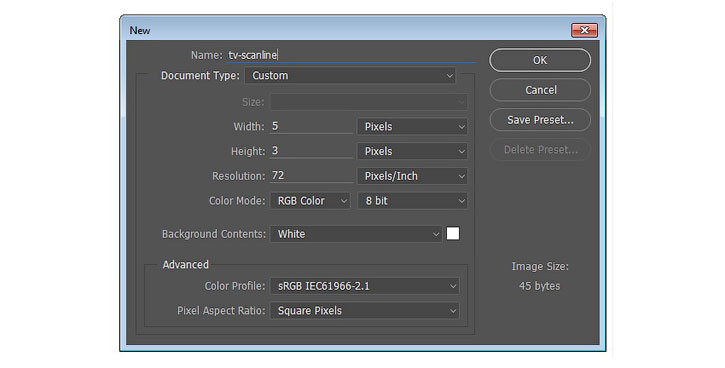Viewport: 725px width, 368px height.
Task: Close the New dialog with the X
Action: tap(584, 31)
